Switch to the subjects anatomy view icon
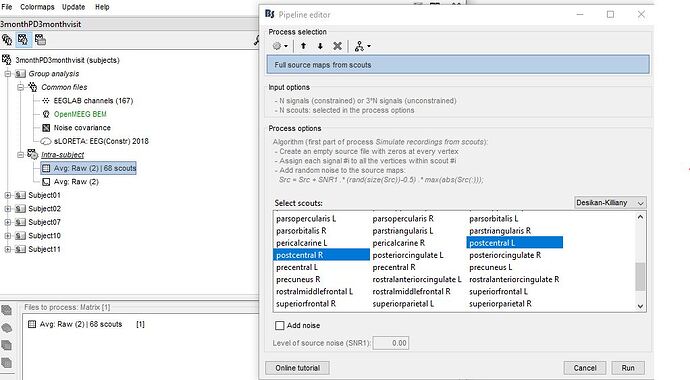 tap(7, 40)
